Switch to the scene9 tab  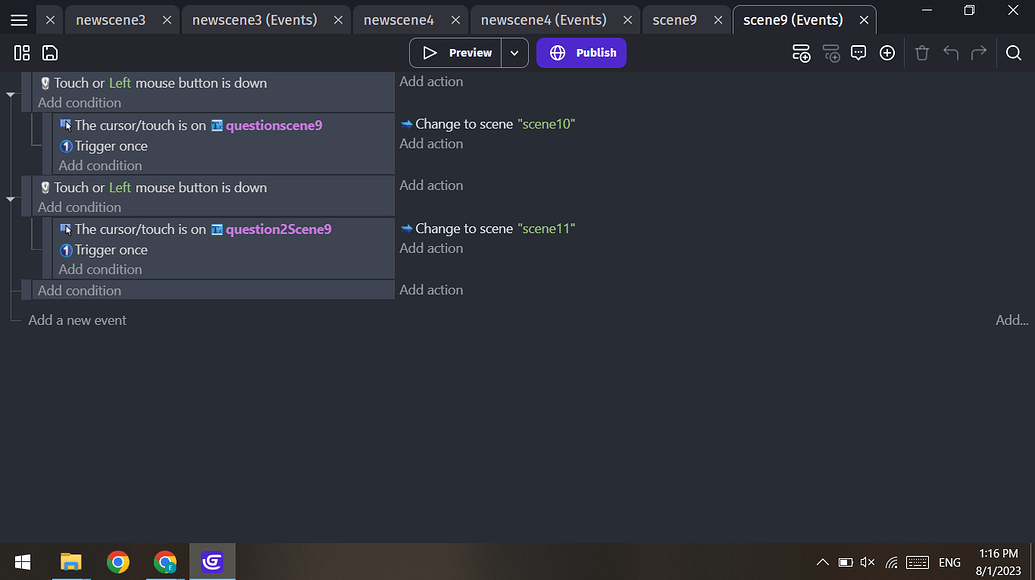[675, 20]
